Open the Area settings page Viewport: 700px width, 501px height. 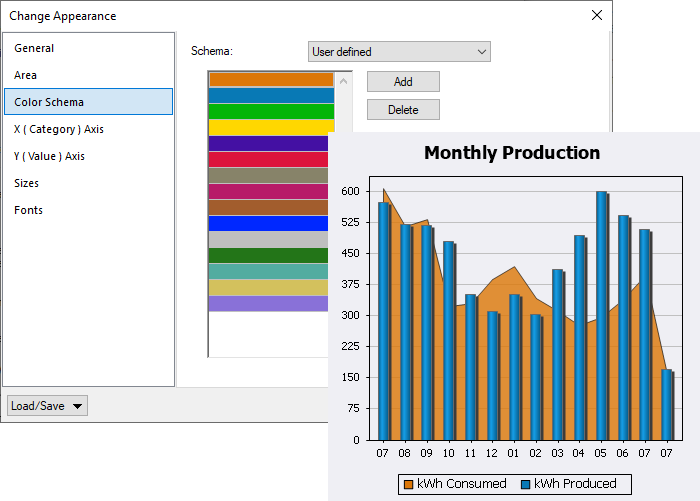coord(26,75)
